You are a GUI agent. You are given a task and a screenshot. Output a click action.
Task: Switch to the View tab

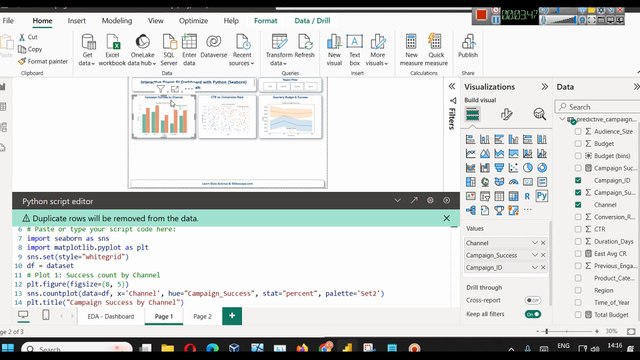(156, 21)
